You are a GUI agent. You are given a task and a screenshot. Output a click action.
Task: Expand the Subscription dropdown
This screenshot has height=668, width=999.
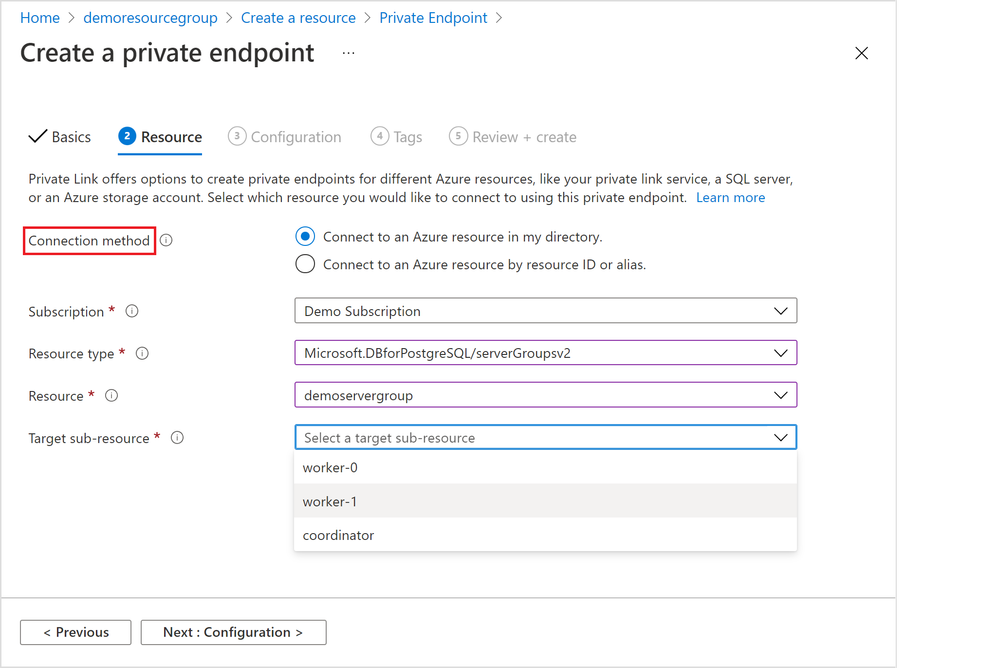point(545,311)
